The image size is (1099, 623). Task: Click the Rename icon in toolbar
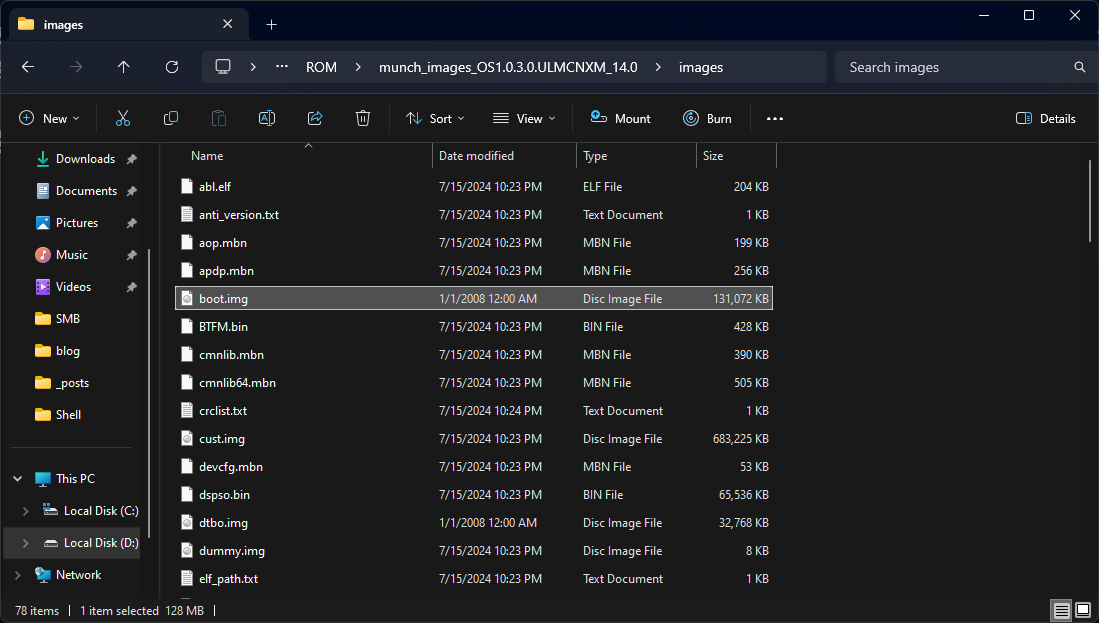267,118
